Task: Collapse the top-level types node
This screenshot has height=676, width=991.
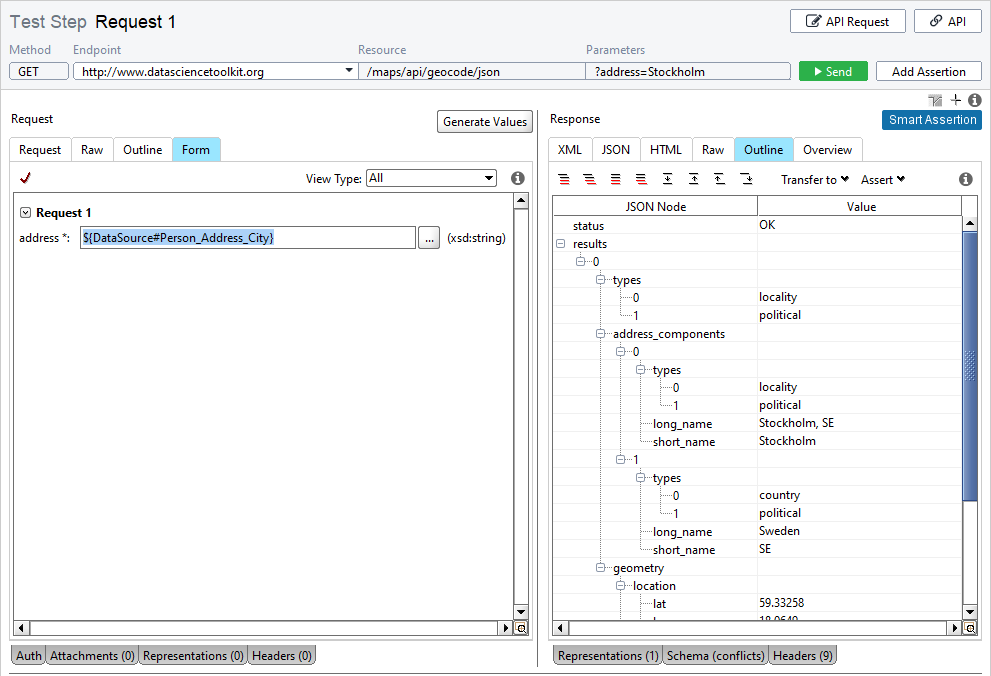Action: (600, 279)
